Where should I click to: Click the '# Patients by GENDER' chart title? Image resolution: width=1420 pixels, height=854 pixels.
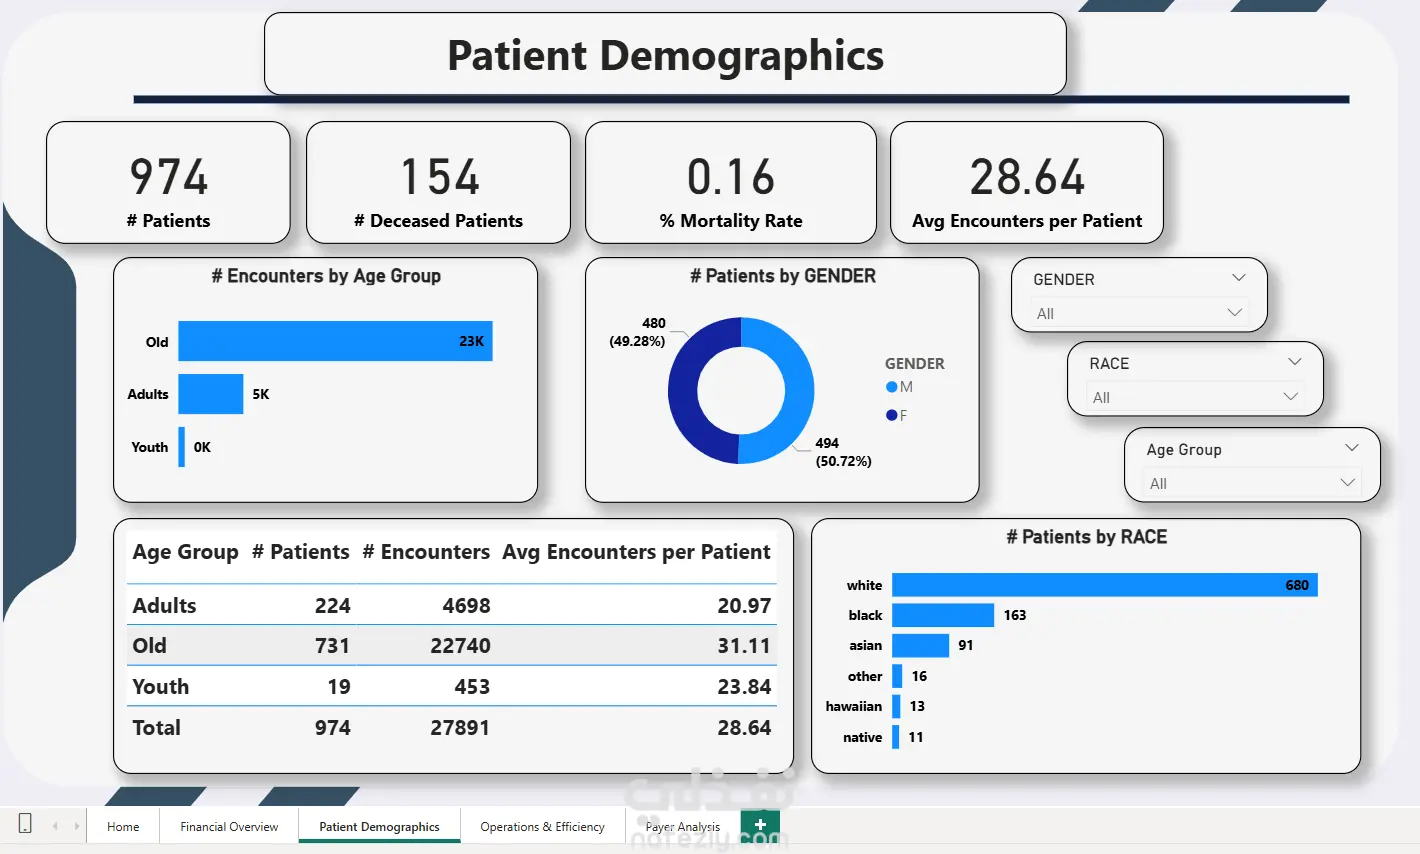(x=783, y=276)
